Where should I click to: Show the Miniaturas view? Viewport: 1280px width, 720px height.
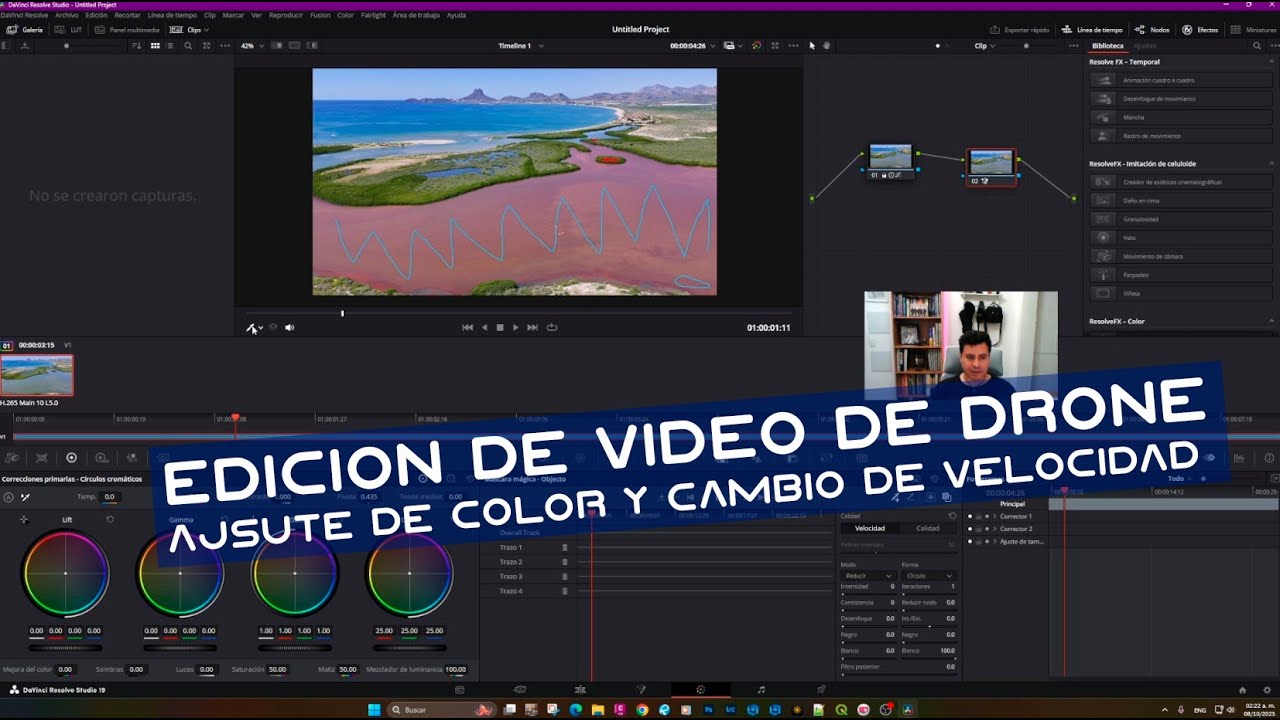point(1254,30)
